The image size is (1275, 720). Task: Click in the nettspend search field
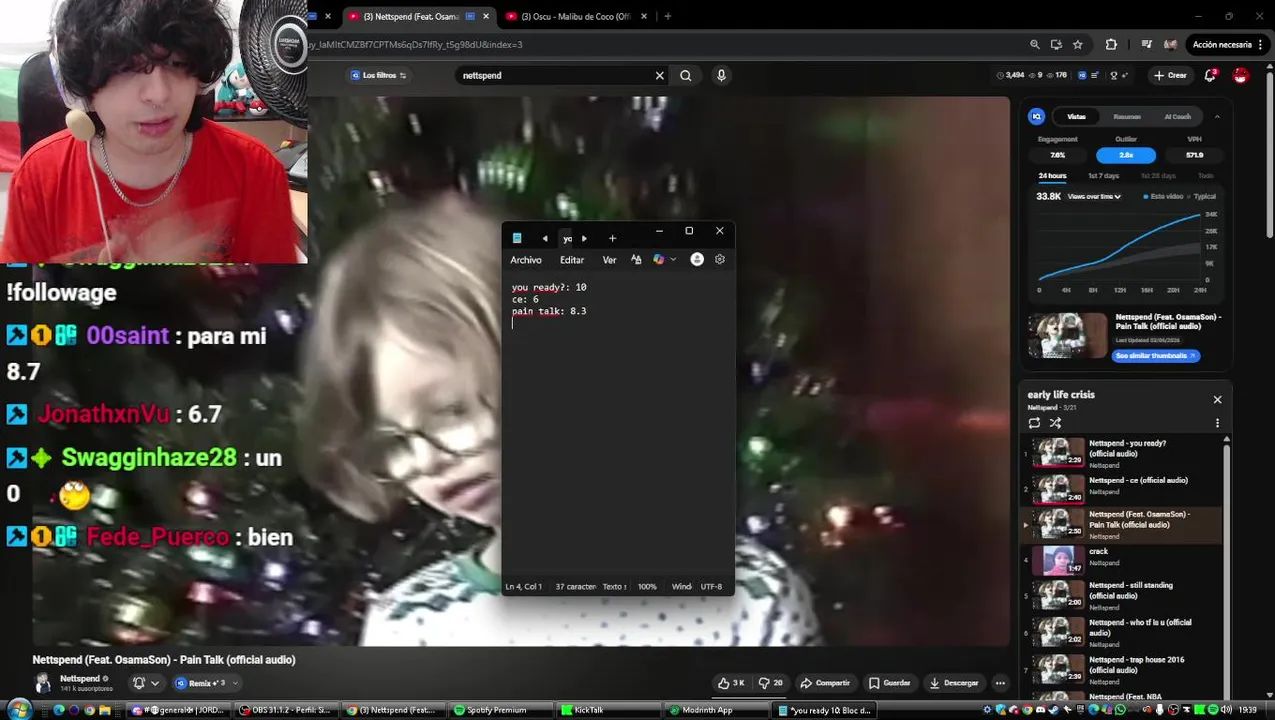tap(555, 75)
